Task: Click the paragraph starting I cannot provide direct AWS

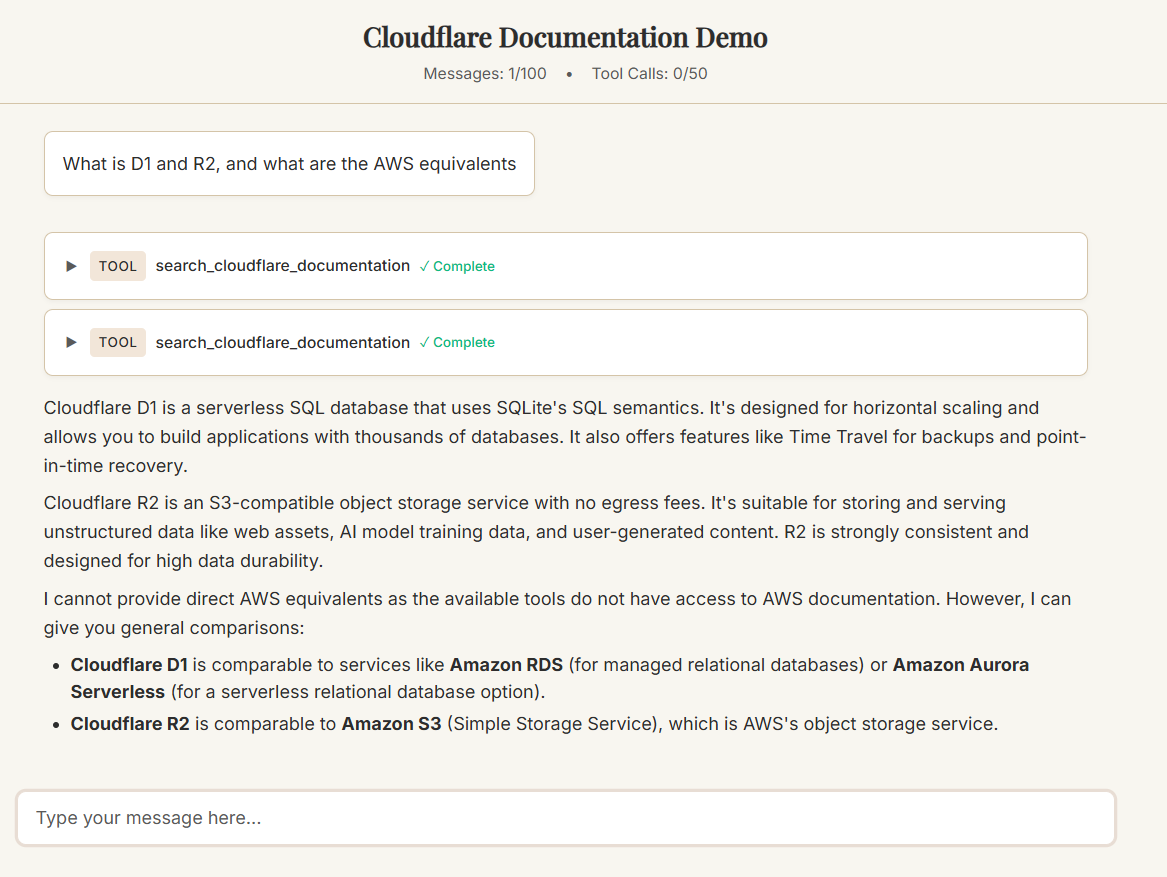Action: point(557,613)
